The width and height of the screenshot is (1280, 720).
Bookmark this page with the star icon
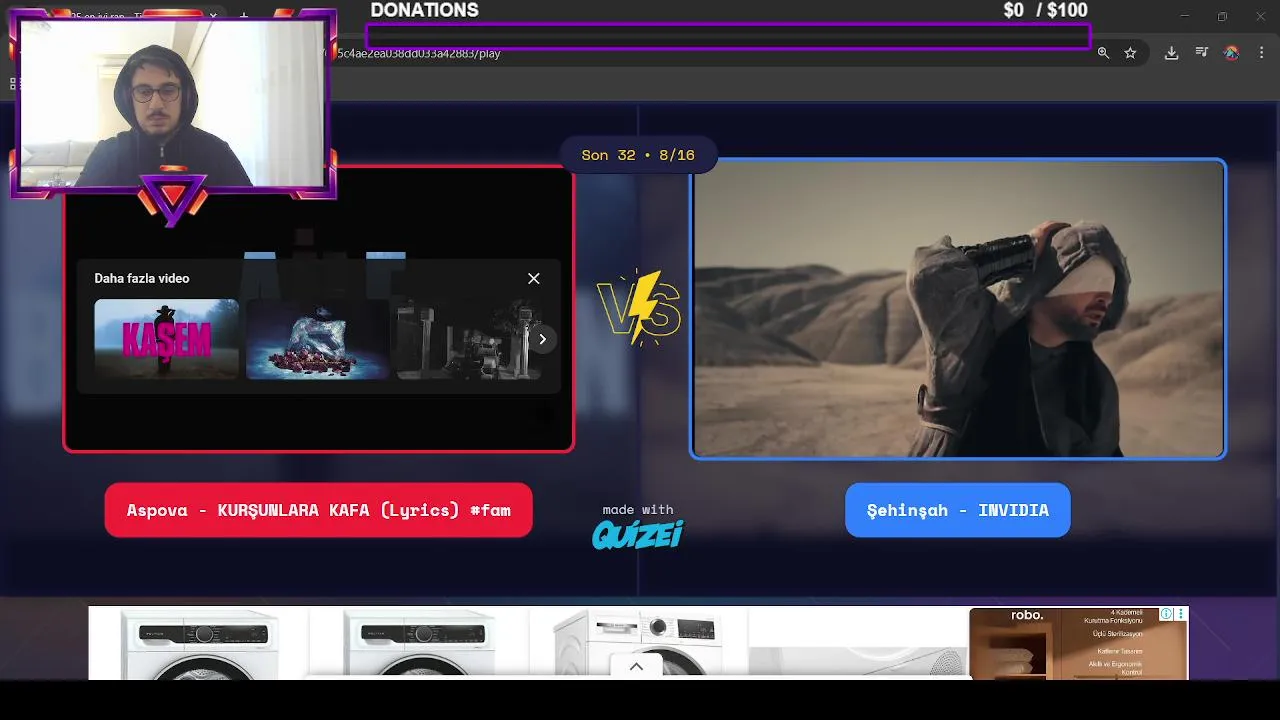[x=1130, y=53]
